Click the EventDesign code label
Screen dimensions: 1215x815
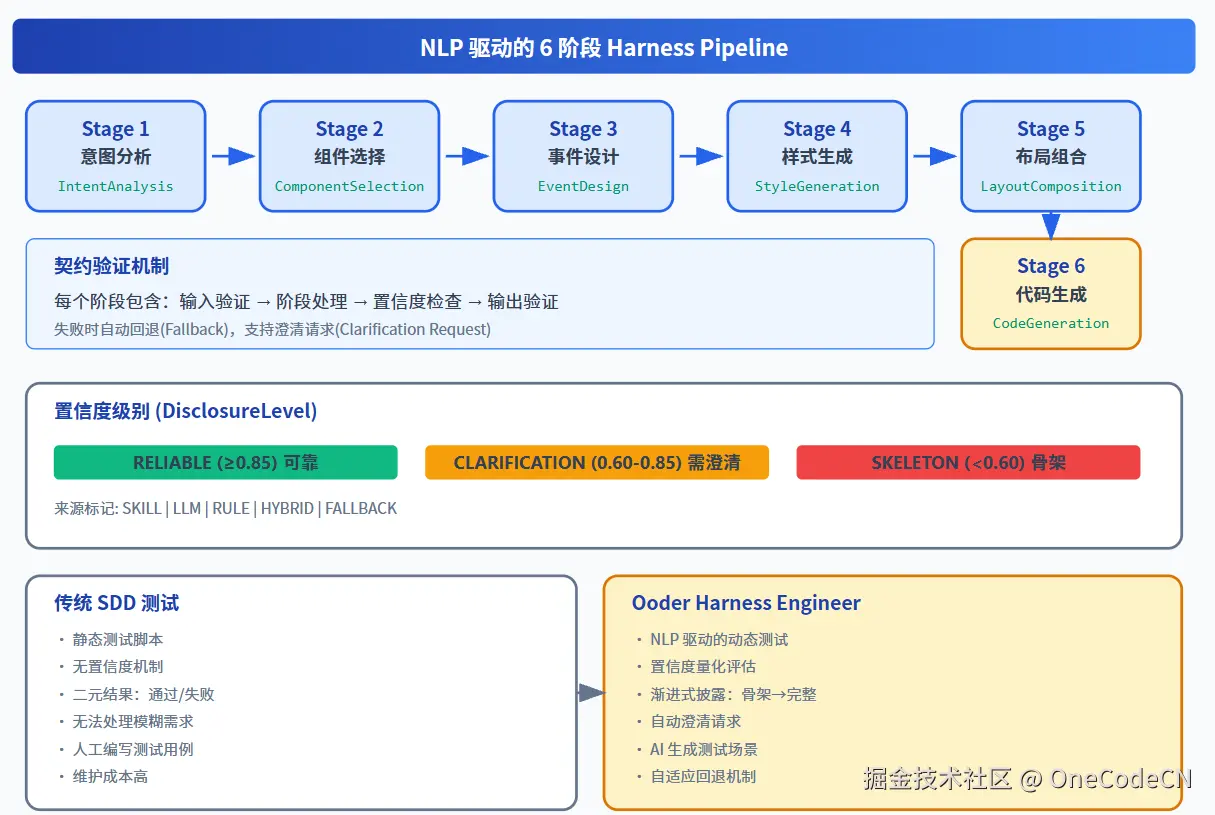(583, 186)
